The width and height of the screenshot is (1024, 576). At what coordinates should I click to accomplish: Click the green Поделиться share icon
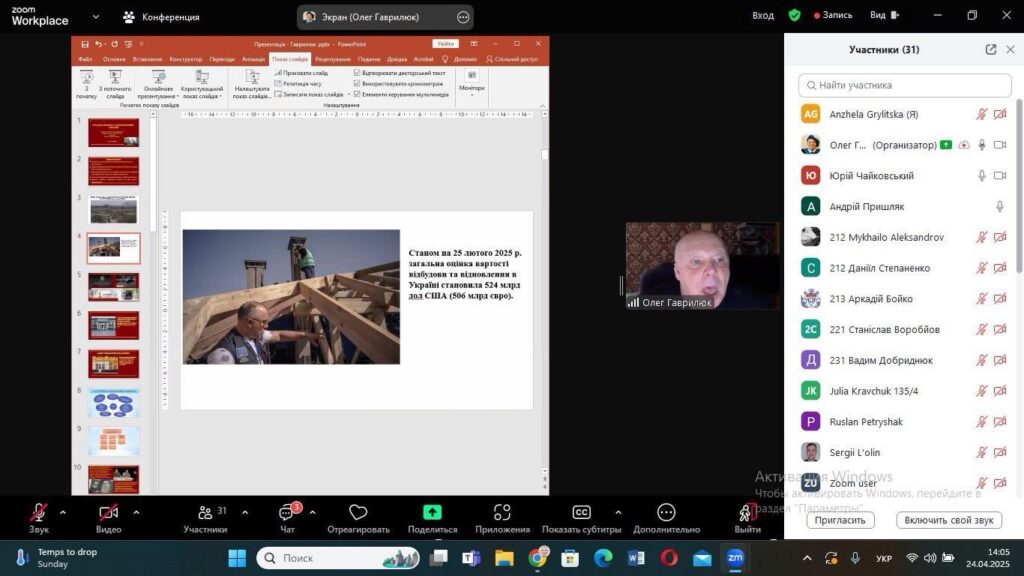(432, 513)
